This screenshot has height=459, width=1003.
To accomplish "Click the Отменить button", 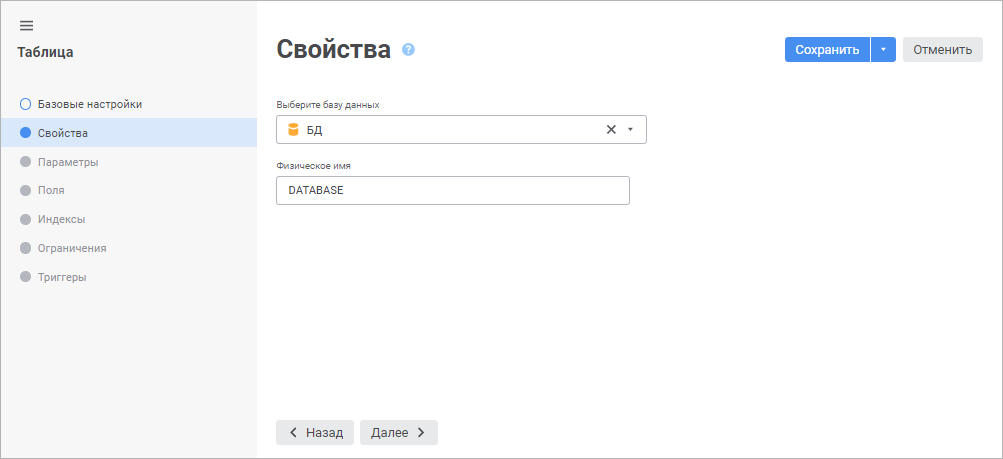I will tap(942, 50).
